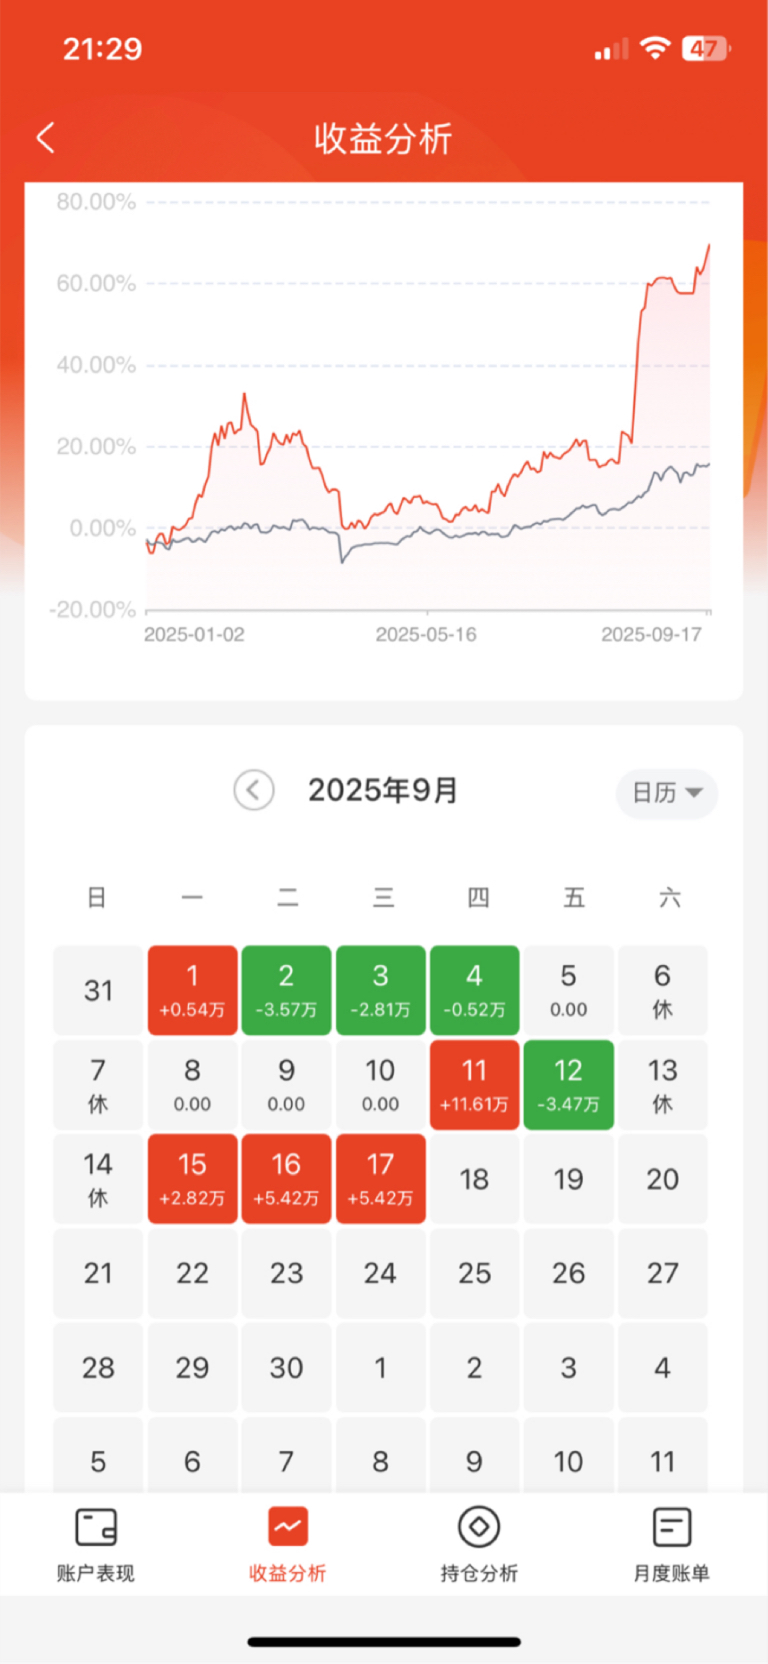This screenshot has height=1664, width=768.
Task: Go to previous month with circled arrow
Action: tap(254, 790)
